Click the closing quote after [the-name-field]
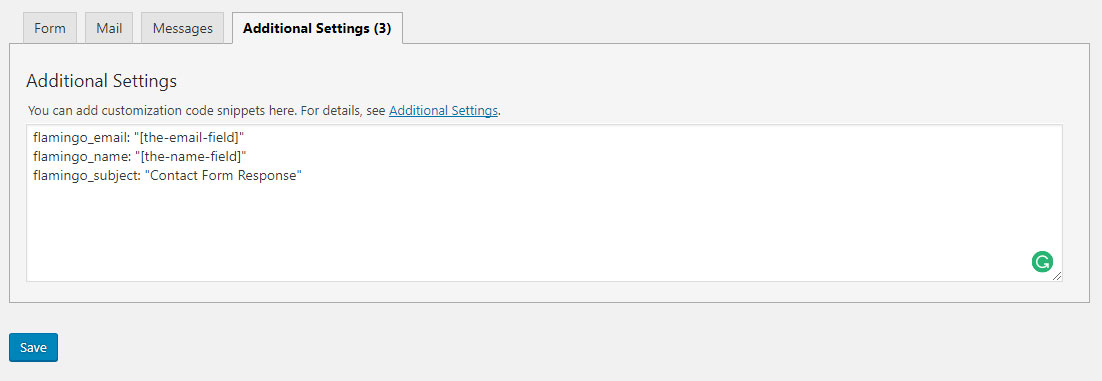The width and height of the screenshot is (1102, 381). point(243,153)
